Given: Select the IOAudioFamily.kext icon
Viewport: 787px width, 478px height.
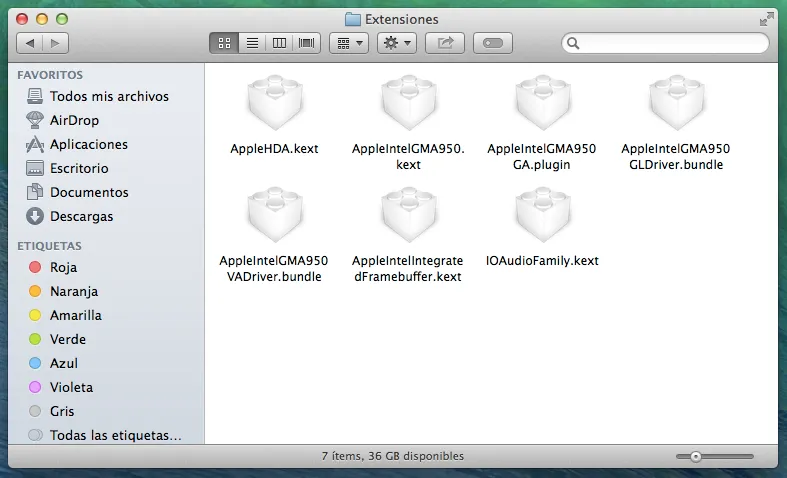Looking at the screenshot, I should tap(543, 215).
